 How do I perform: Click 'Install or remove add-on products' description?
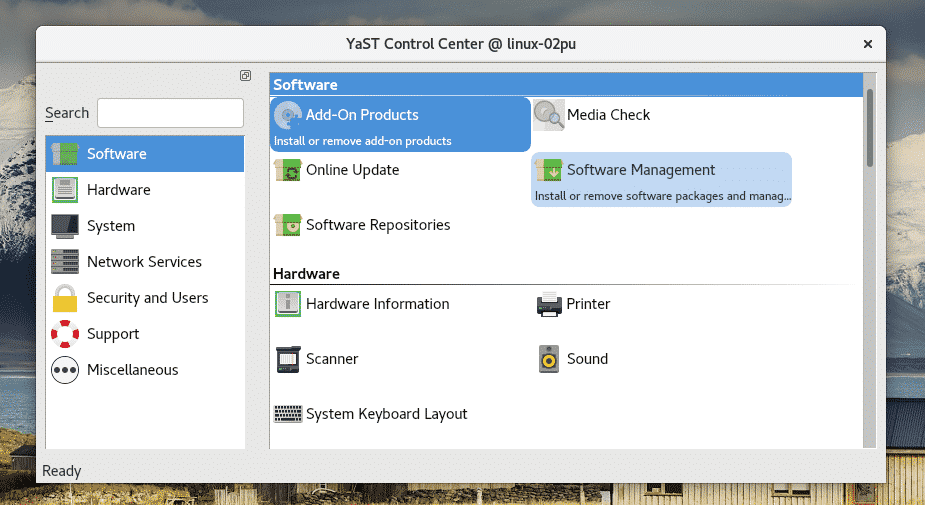362,141
